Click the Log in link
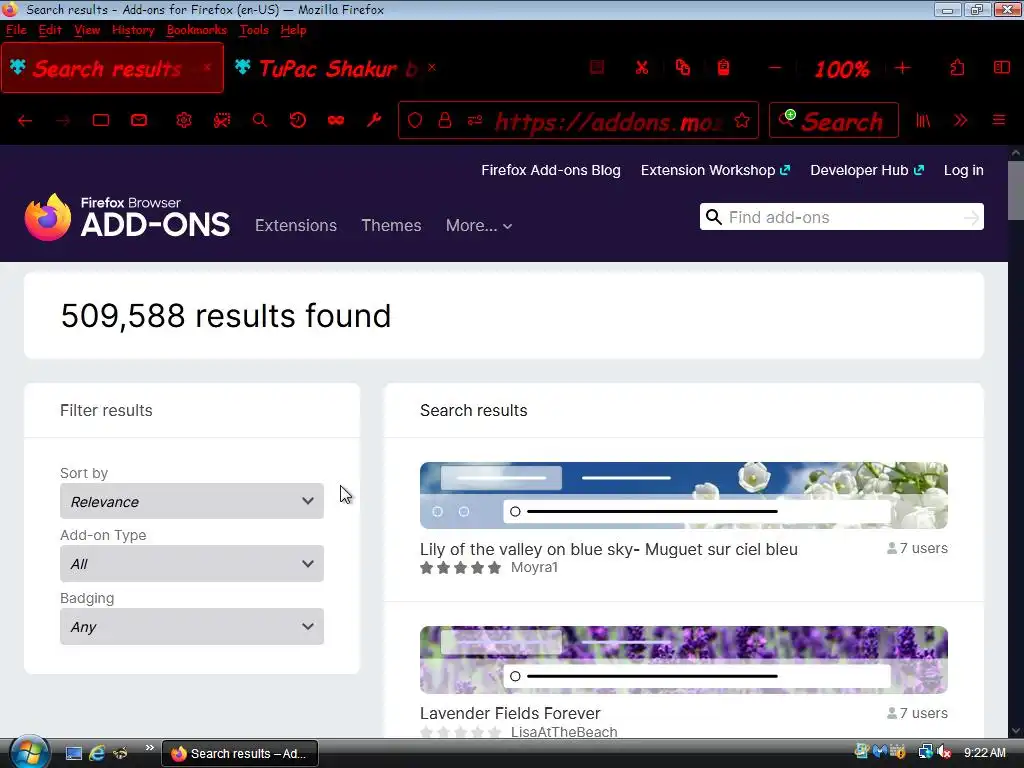This screenshot has height=768, width=1024. click(x=963, y=170)
